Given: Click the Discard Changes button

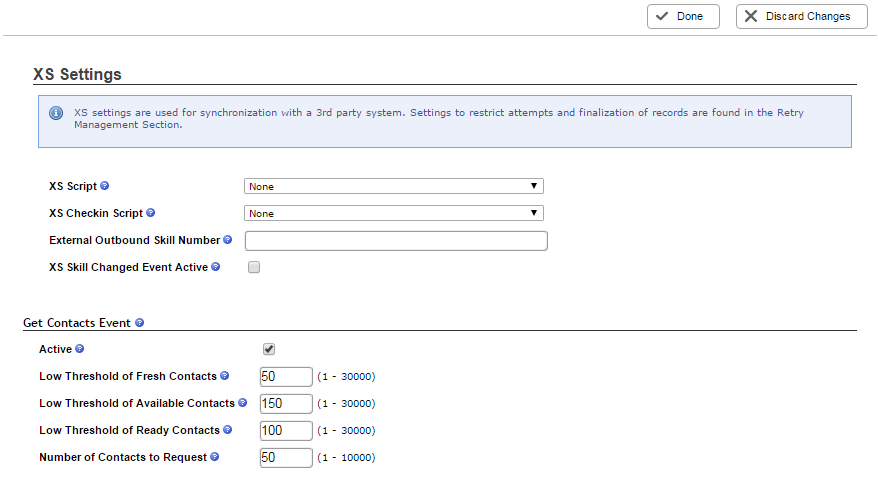Looking at the screenshot, I should (802, 16).
